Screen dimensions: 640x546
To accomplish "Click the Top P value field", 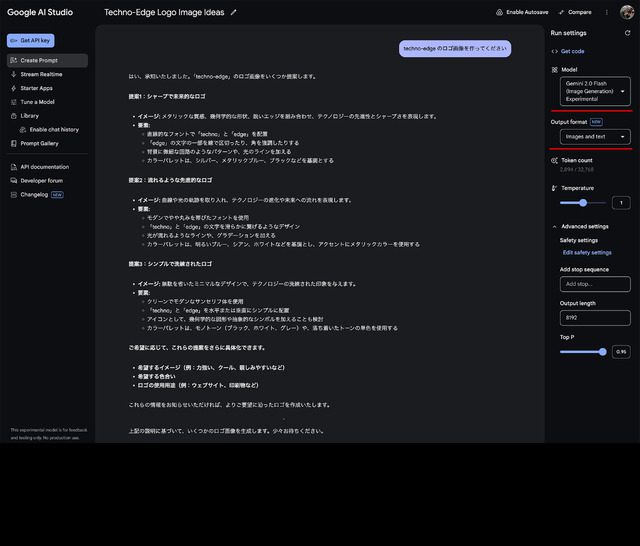I will click(621, 352).
